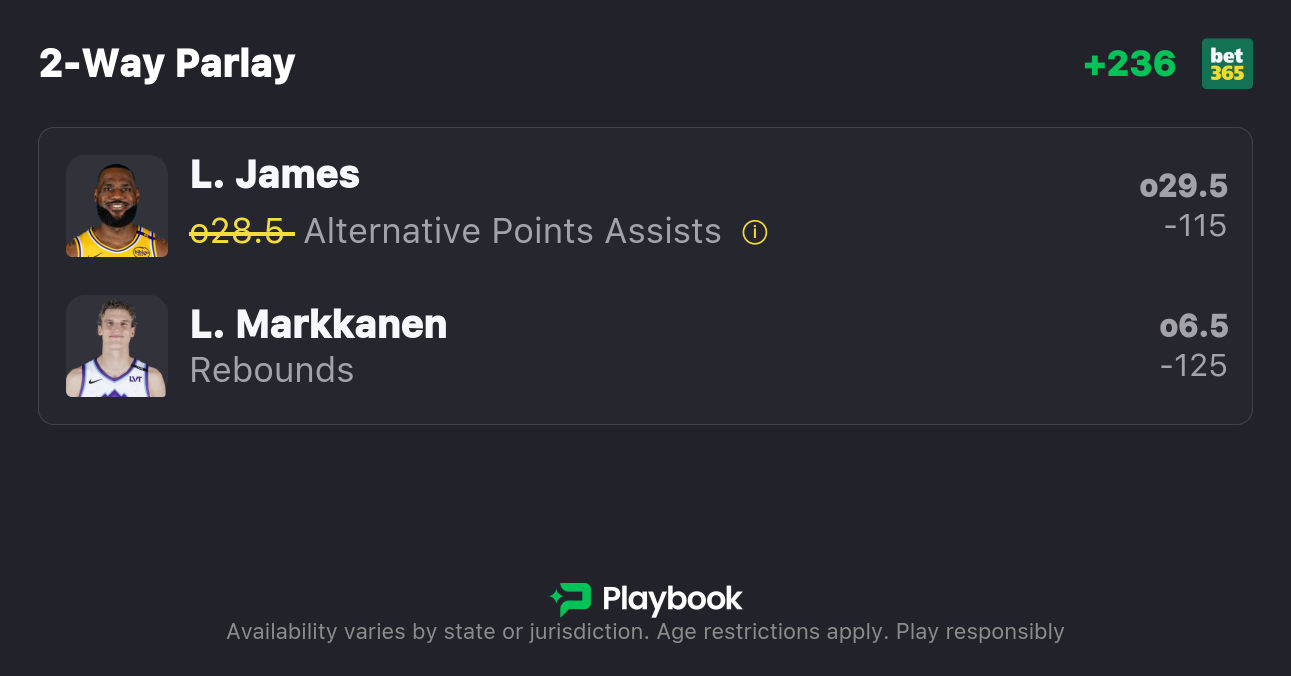Open the Playbook wordmark text
Image resolution: width=1291 pixels, height=676 pixels.
(x=672, y=599)
